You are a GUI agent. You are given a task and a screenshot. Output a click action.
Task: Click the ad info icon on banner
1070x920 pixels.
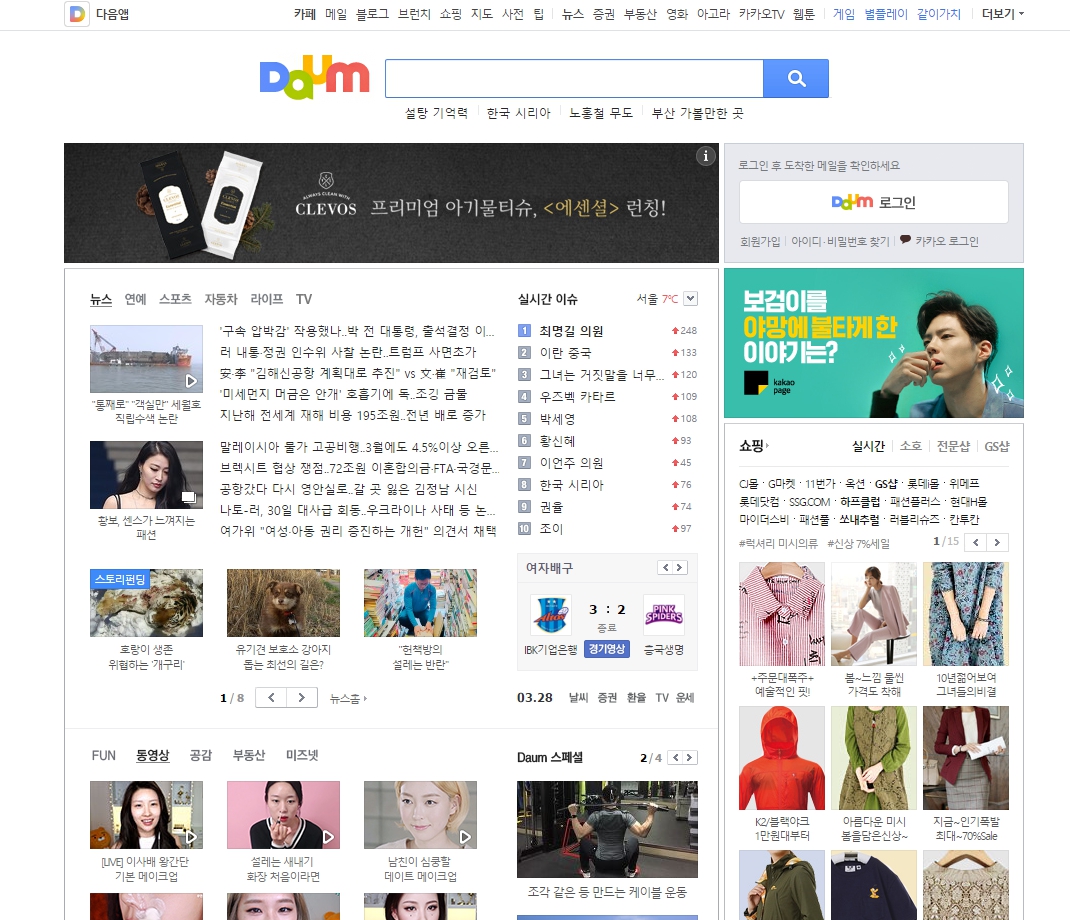click(706, 155)
